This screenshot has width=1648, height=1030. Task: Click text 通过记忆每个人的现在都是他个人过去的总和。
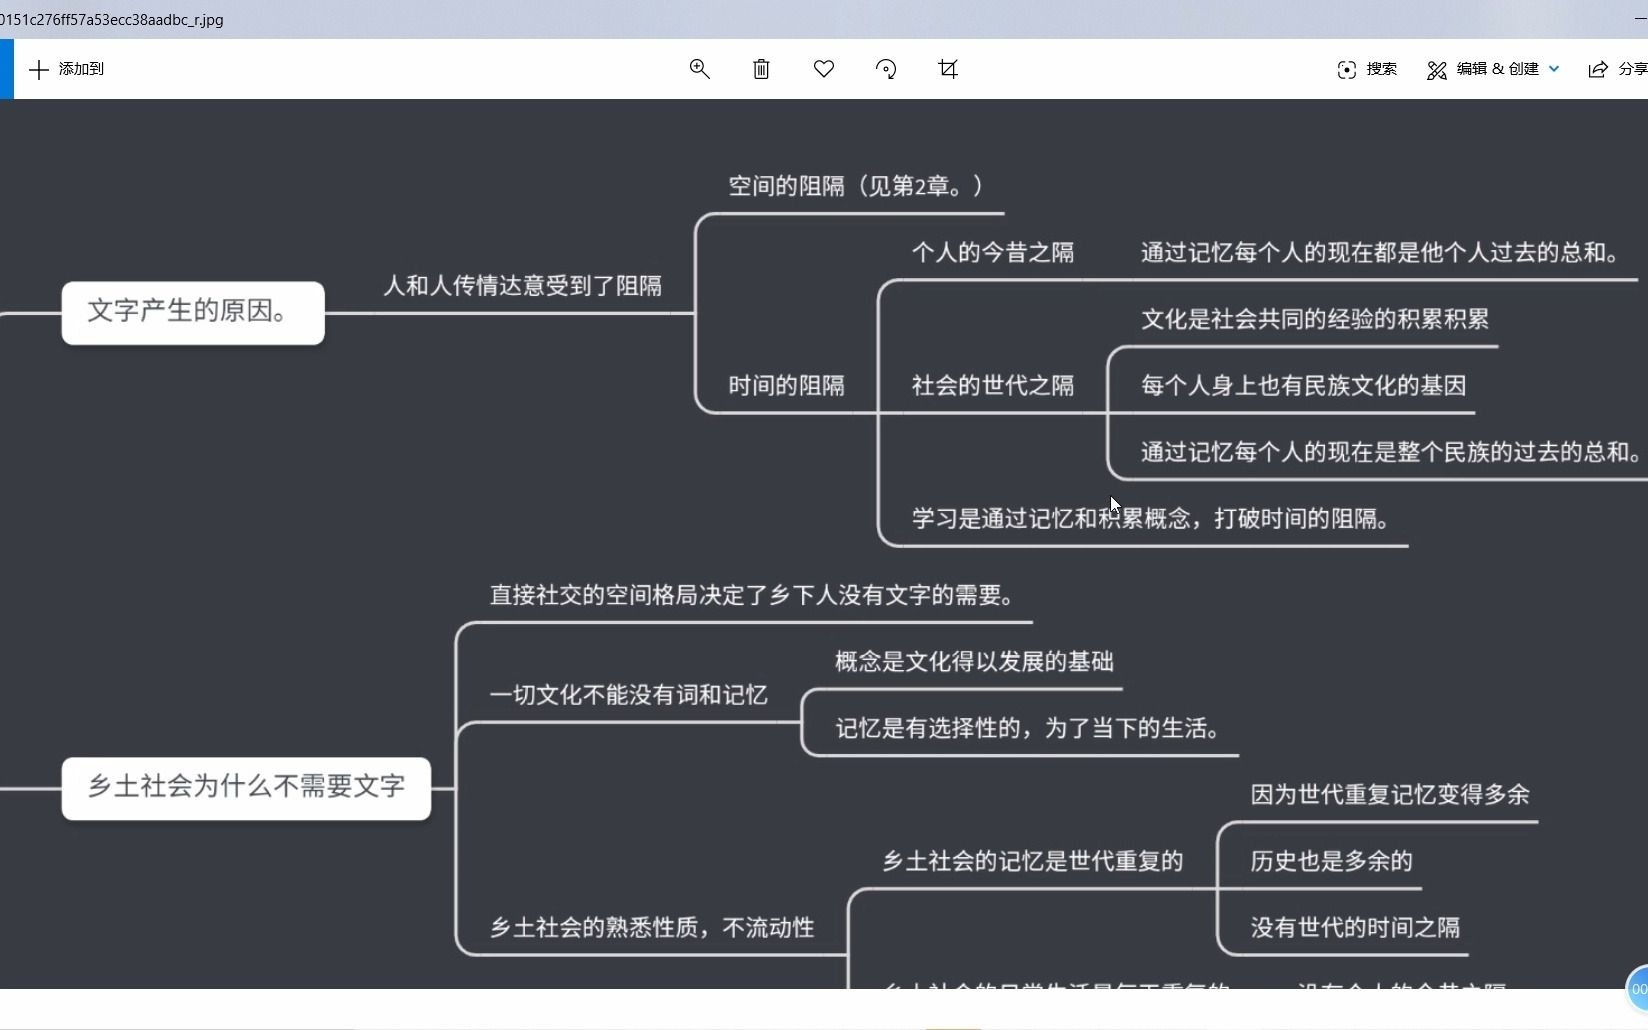1381,253
